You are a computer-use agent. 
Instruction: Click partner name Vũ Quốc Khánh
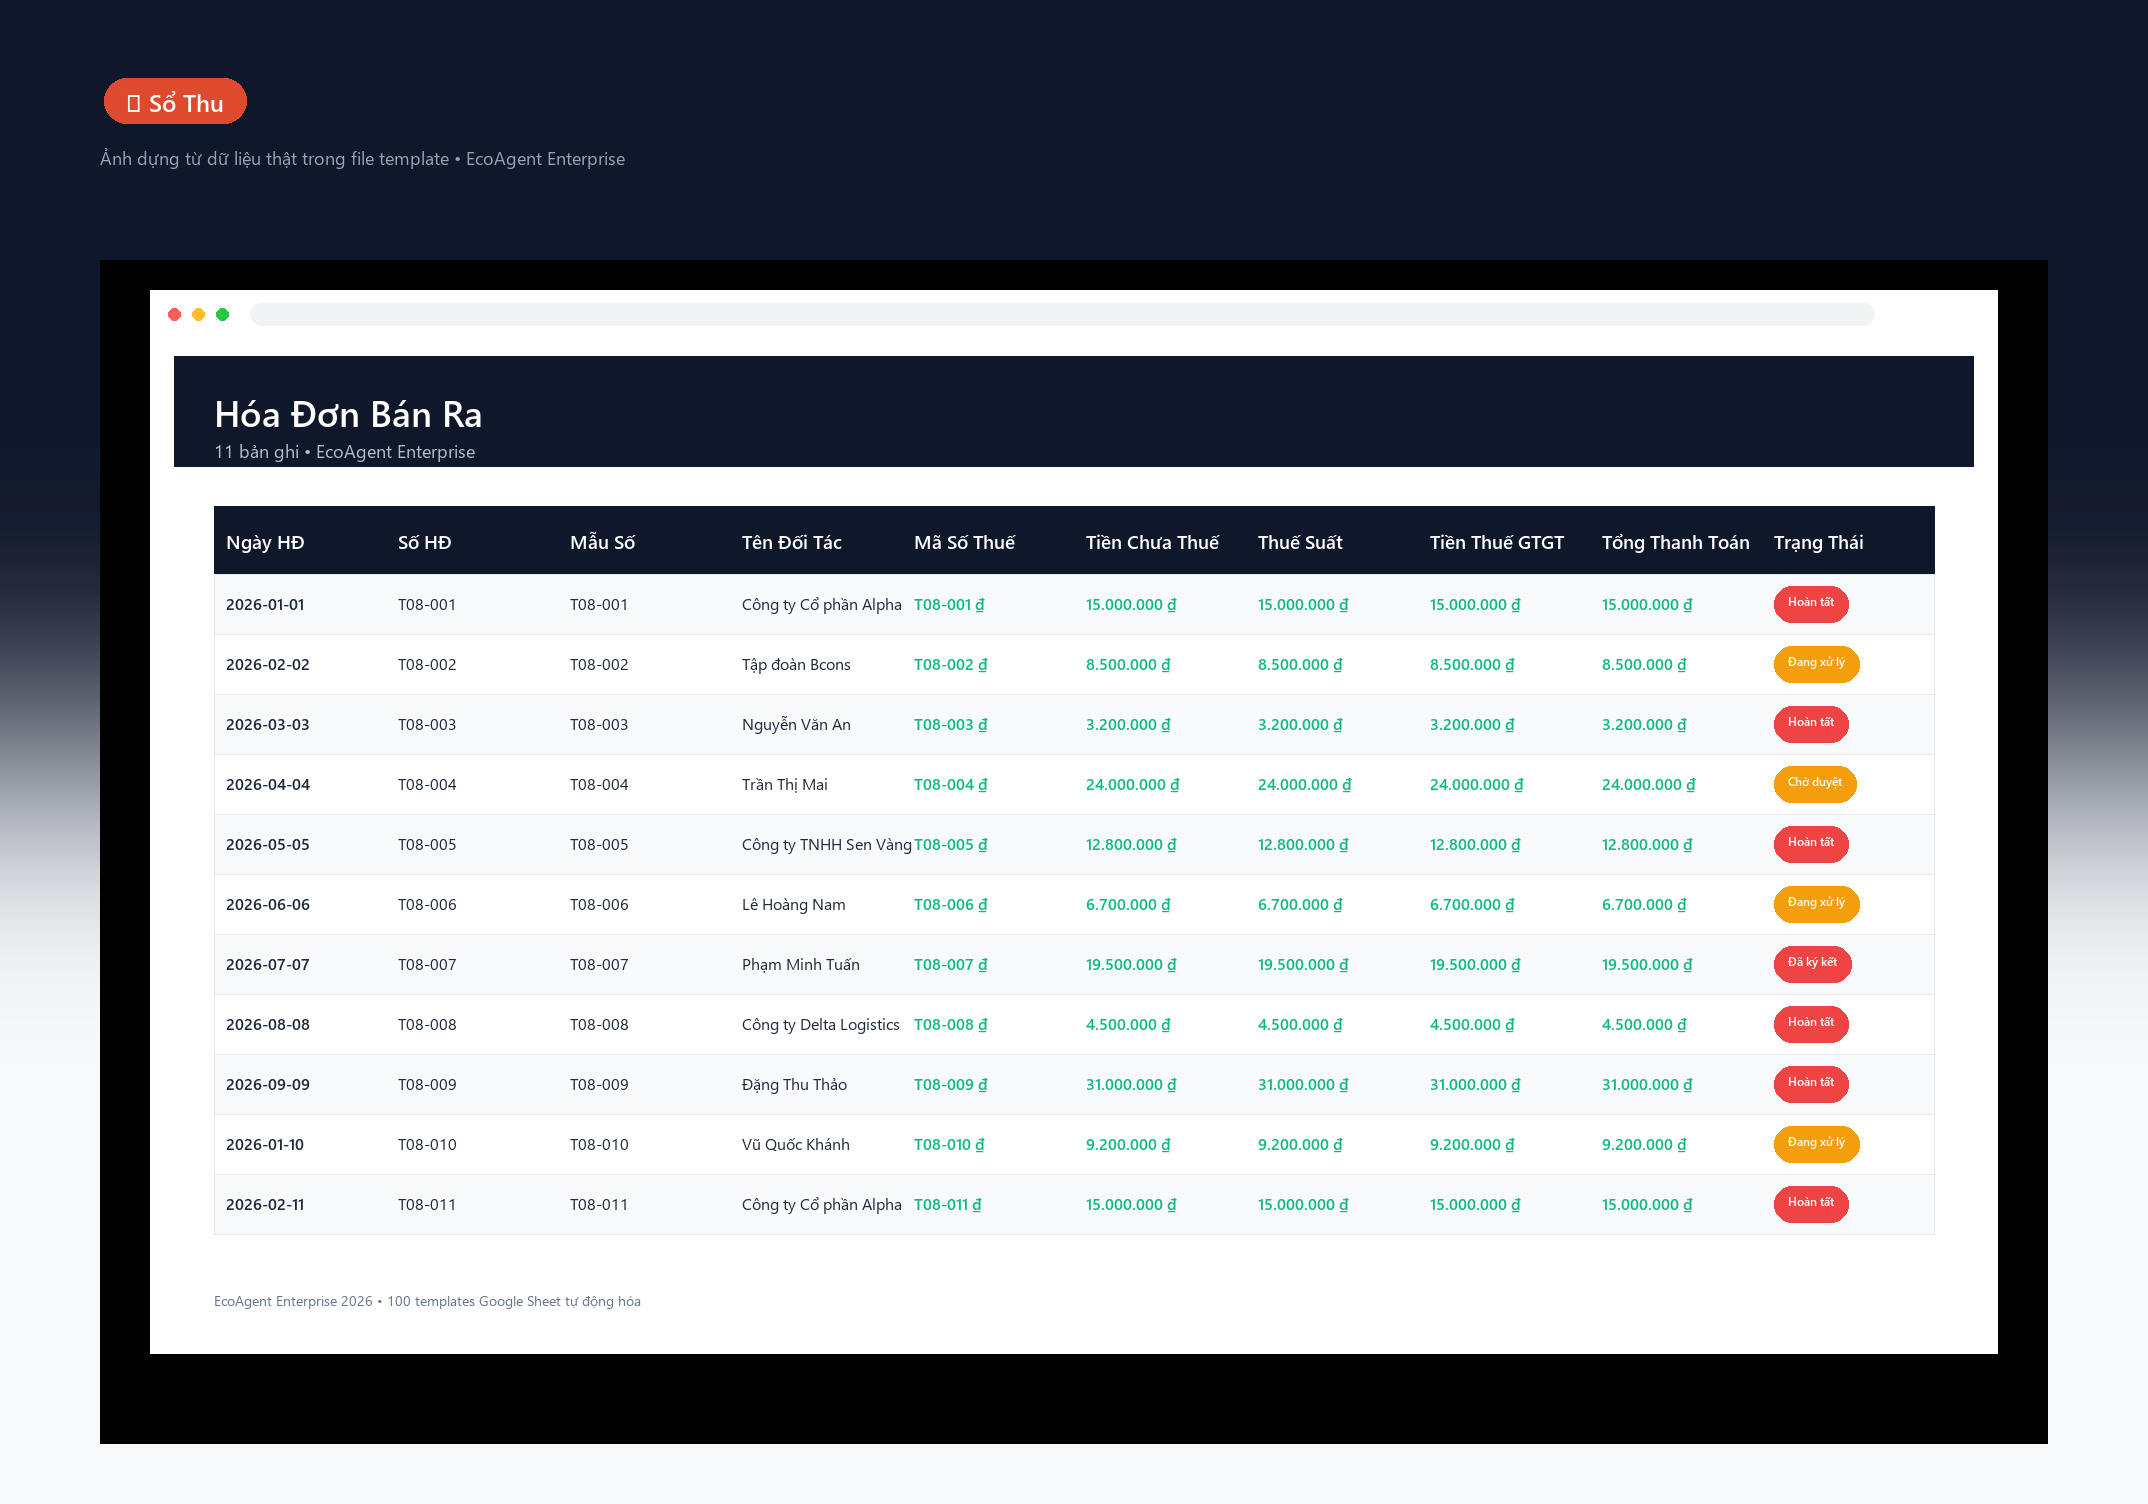(x=795, y=1145)
